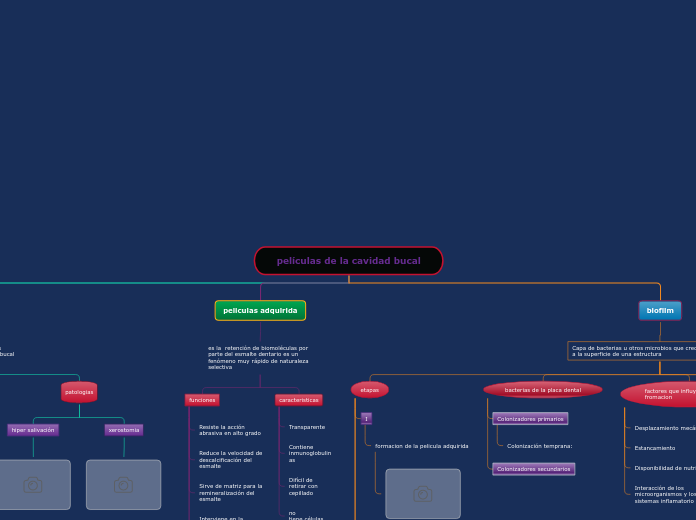
Task: Open image placeholder under 'xerostomia'
Action: point(123,484)
